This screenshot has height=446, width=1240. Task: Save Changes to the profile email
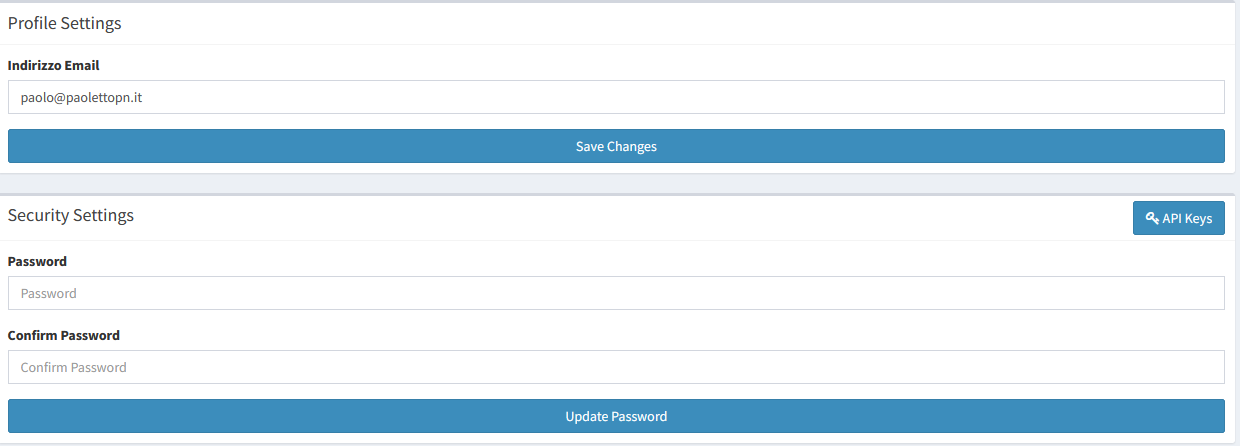click(x=616, y=146)
